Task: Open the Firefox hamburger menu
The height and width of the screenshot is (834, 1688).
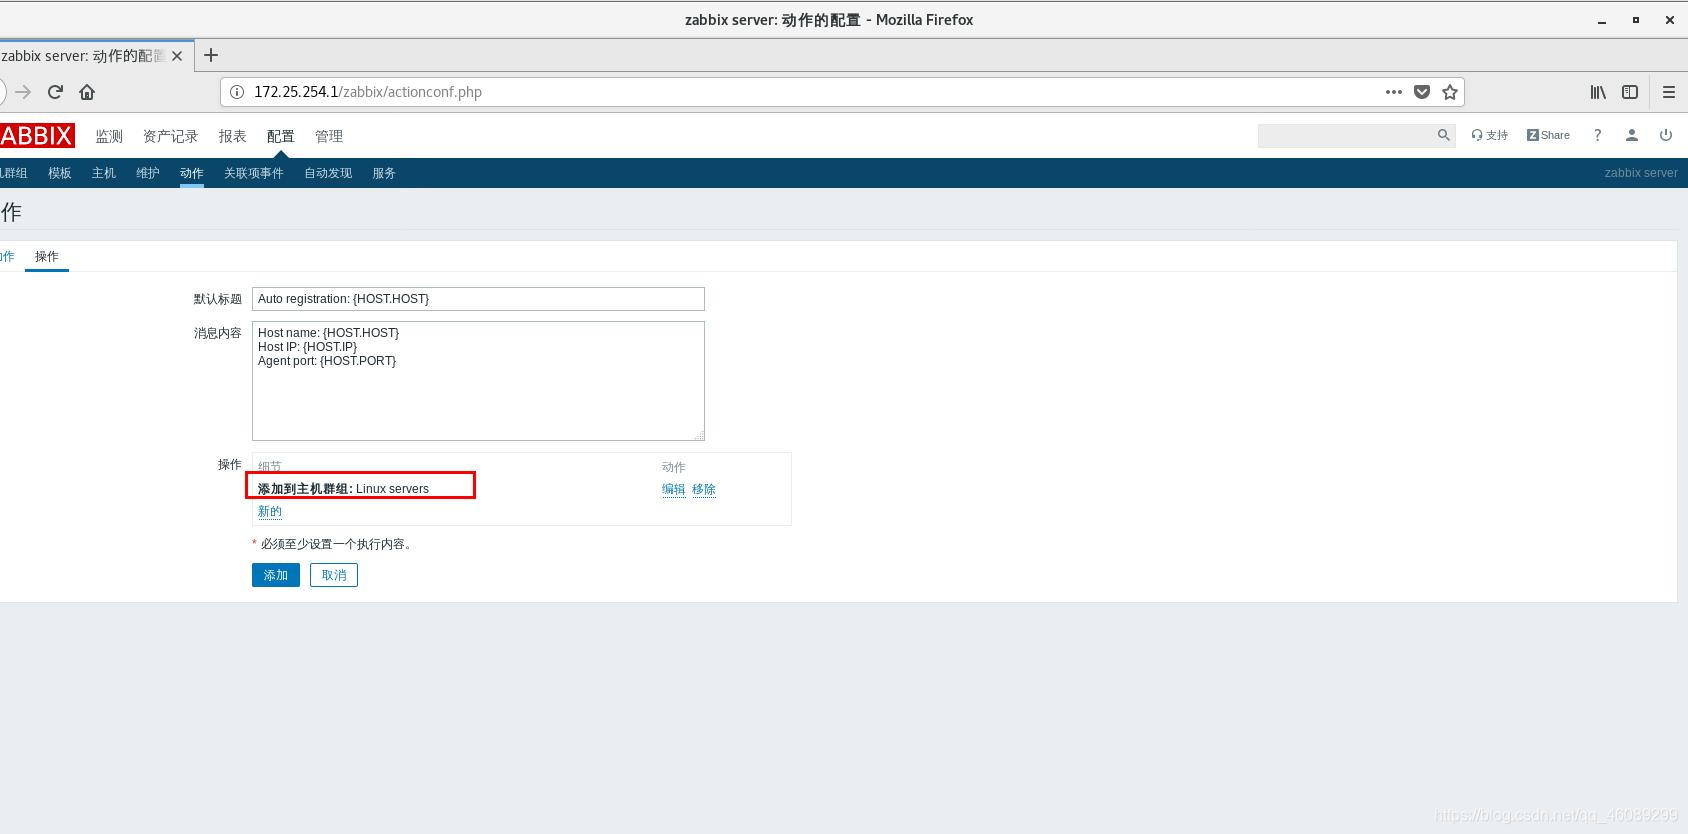Action: 1668,92
